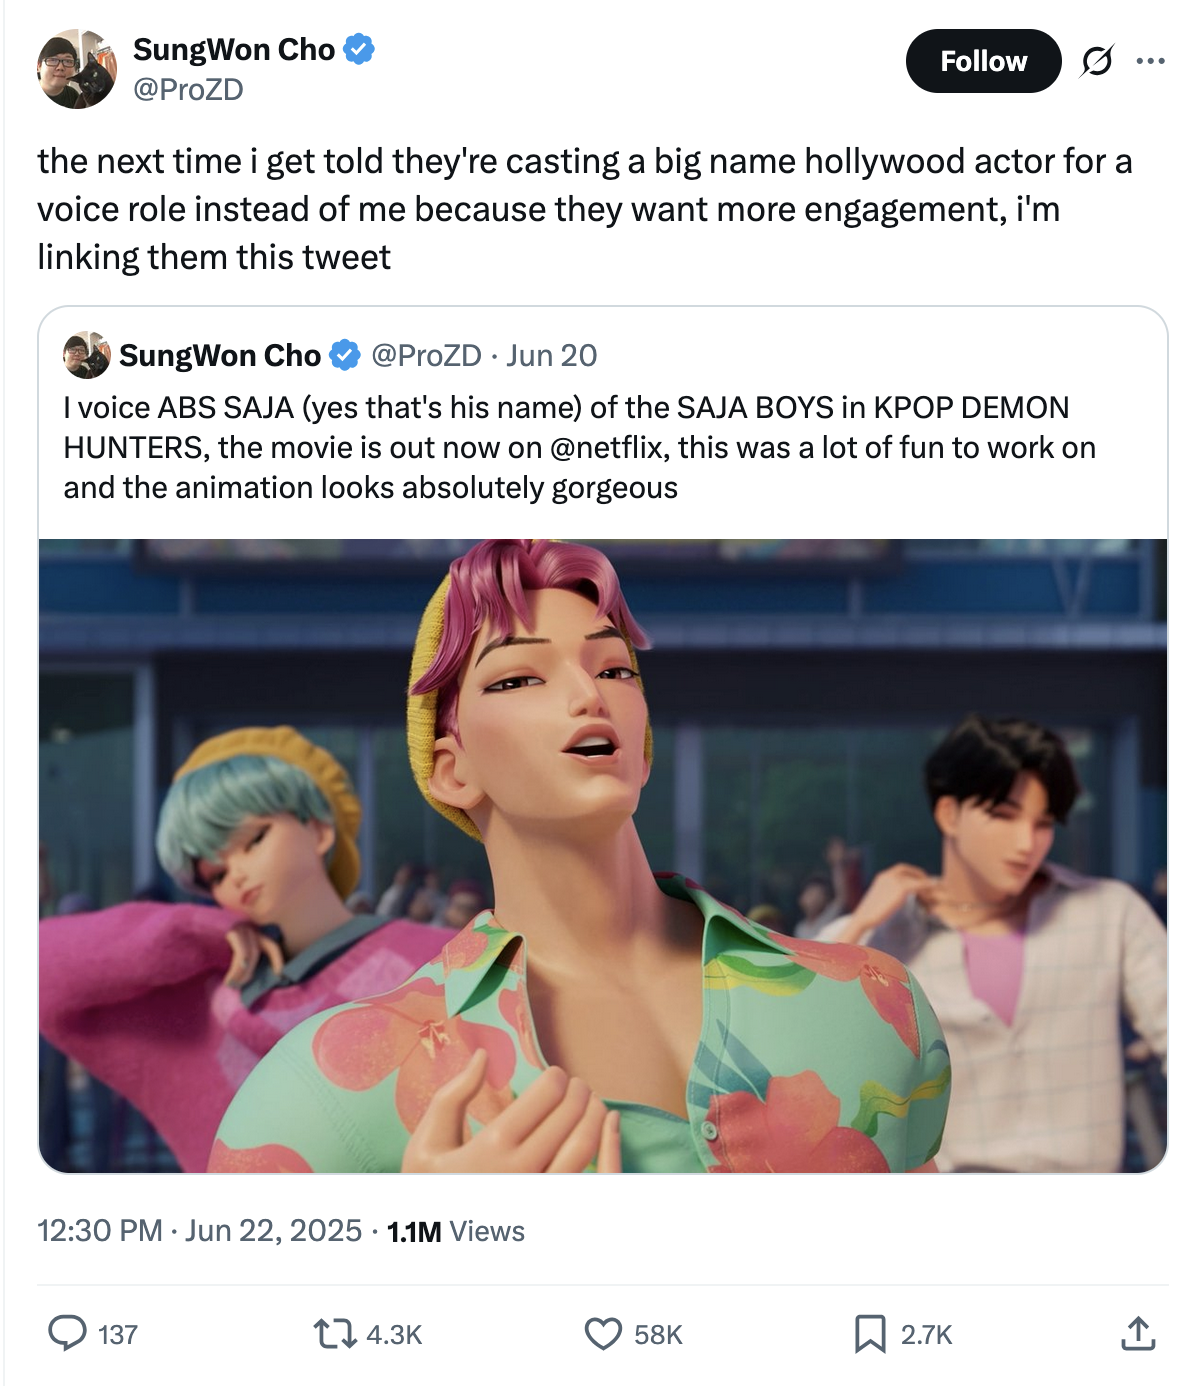
Task: Click the SungWon Cho display name at top
Action: 234,49
